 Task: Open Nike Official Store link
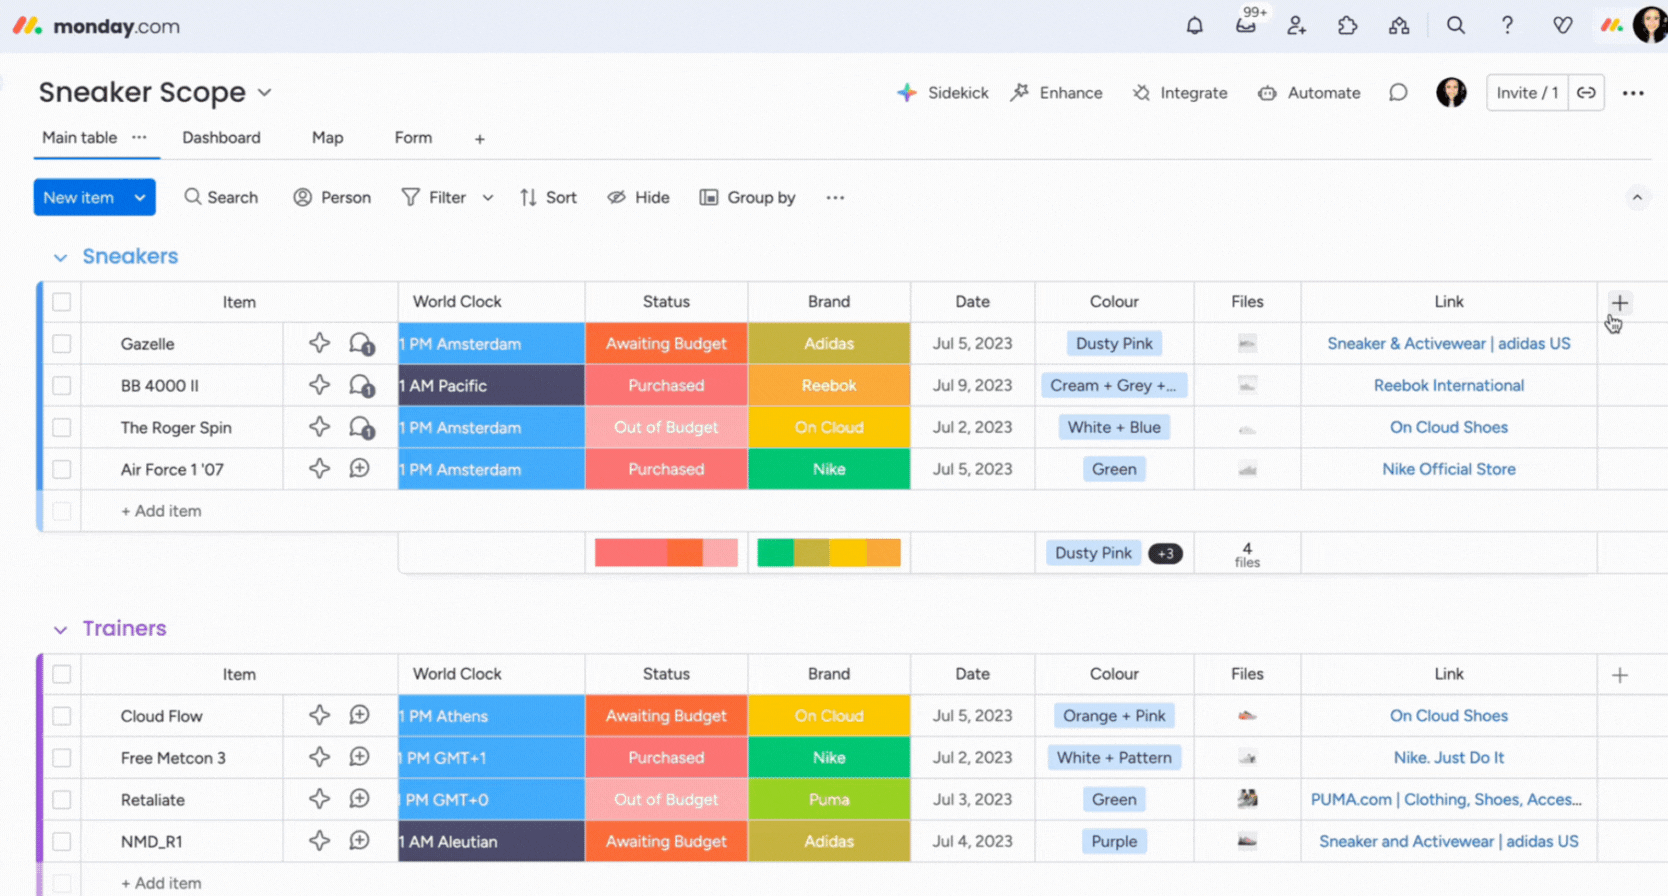click(1449, 469)
